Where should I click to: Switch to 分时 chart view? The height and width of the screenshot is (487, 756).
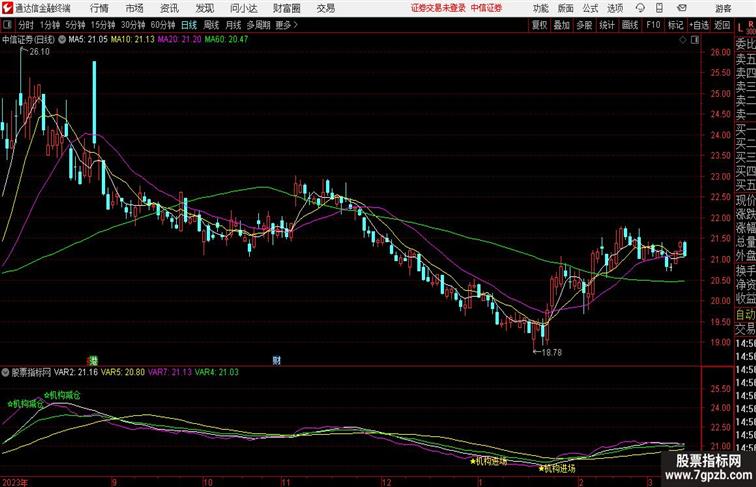(x=26, y=25)
